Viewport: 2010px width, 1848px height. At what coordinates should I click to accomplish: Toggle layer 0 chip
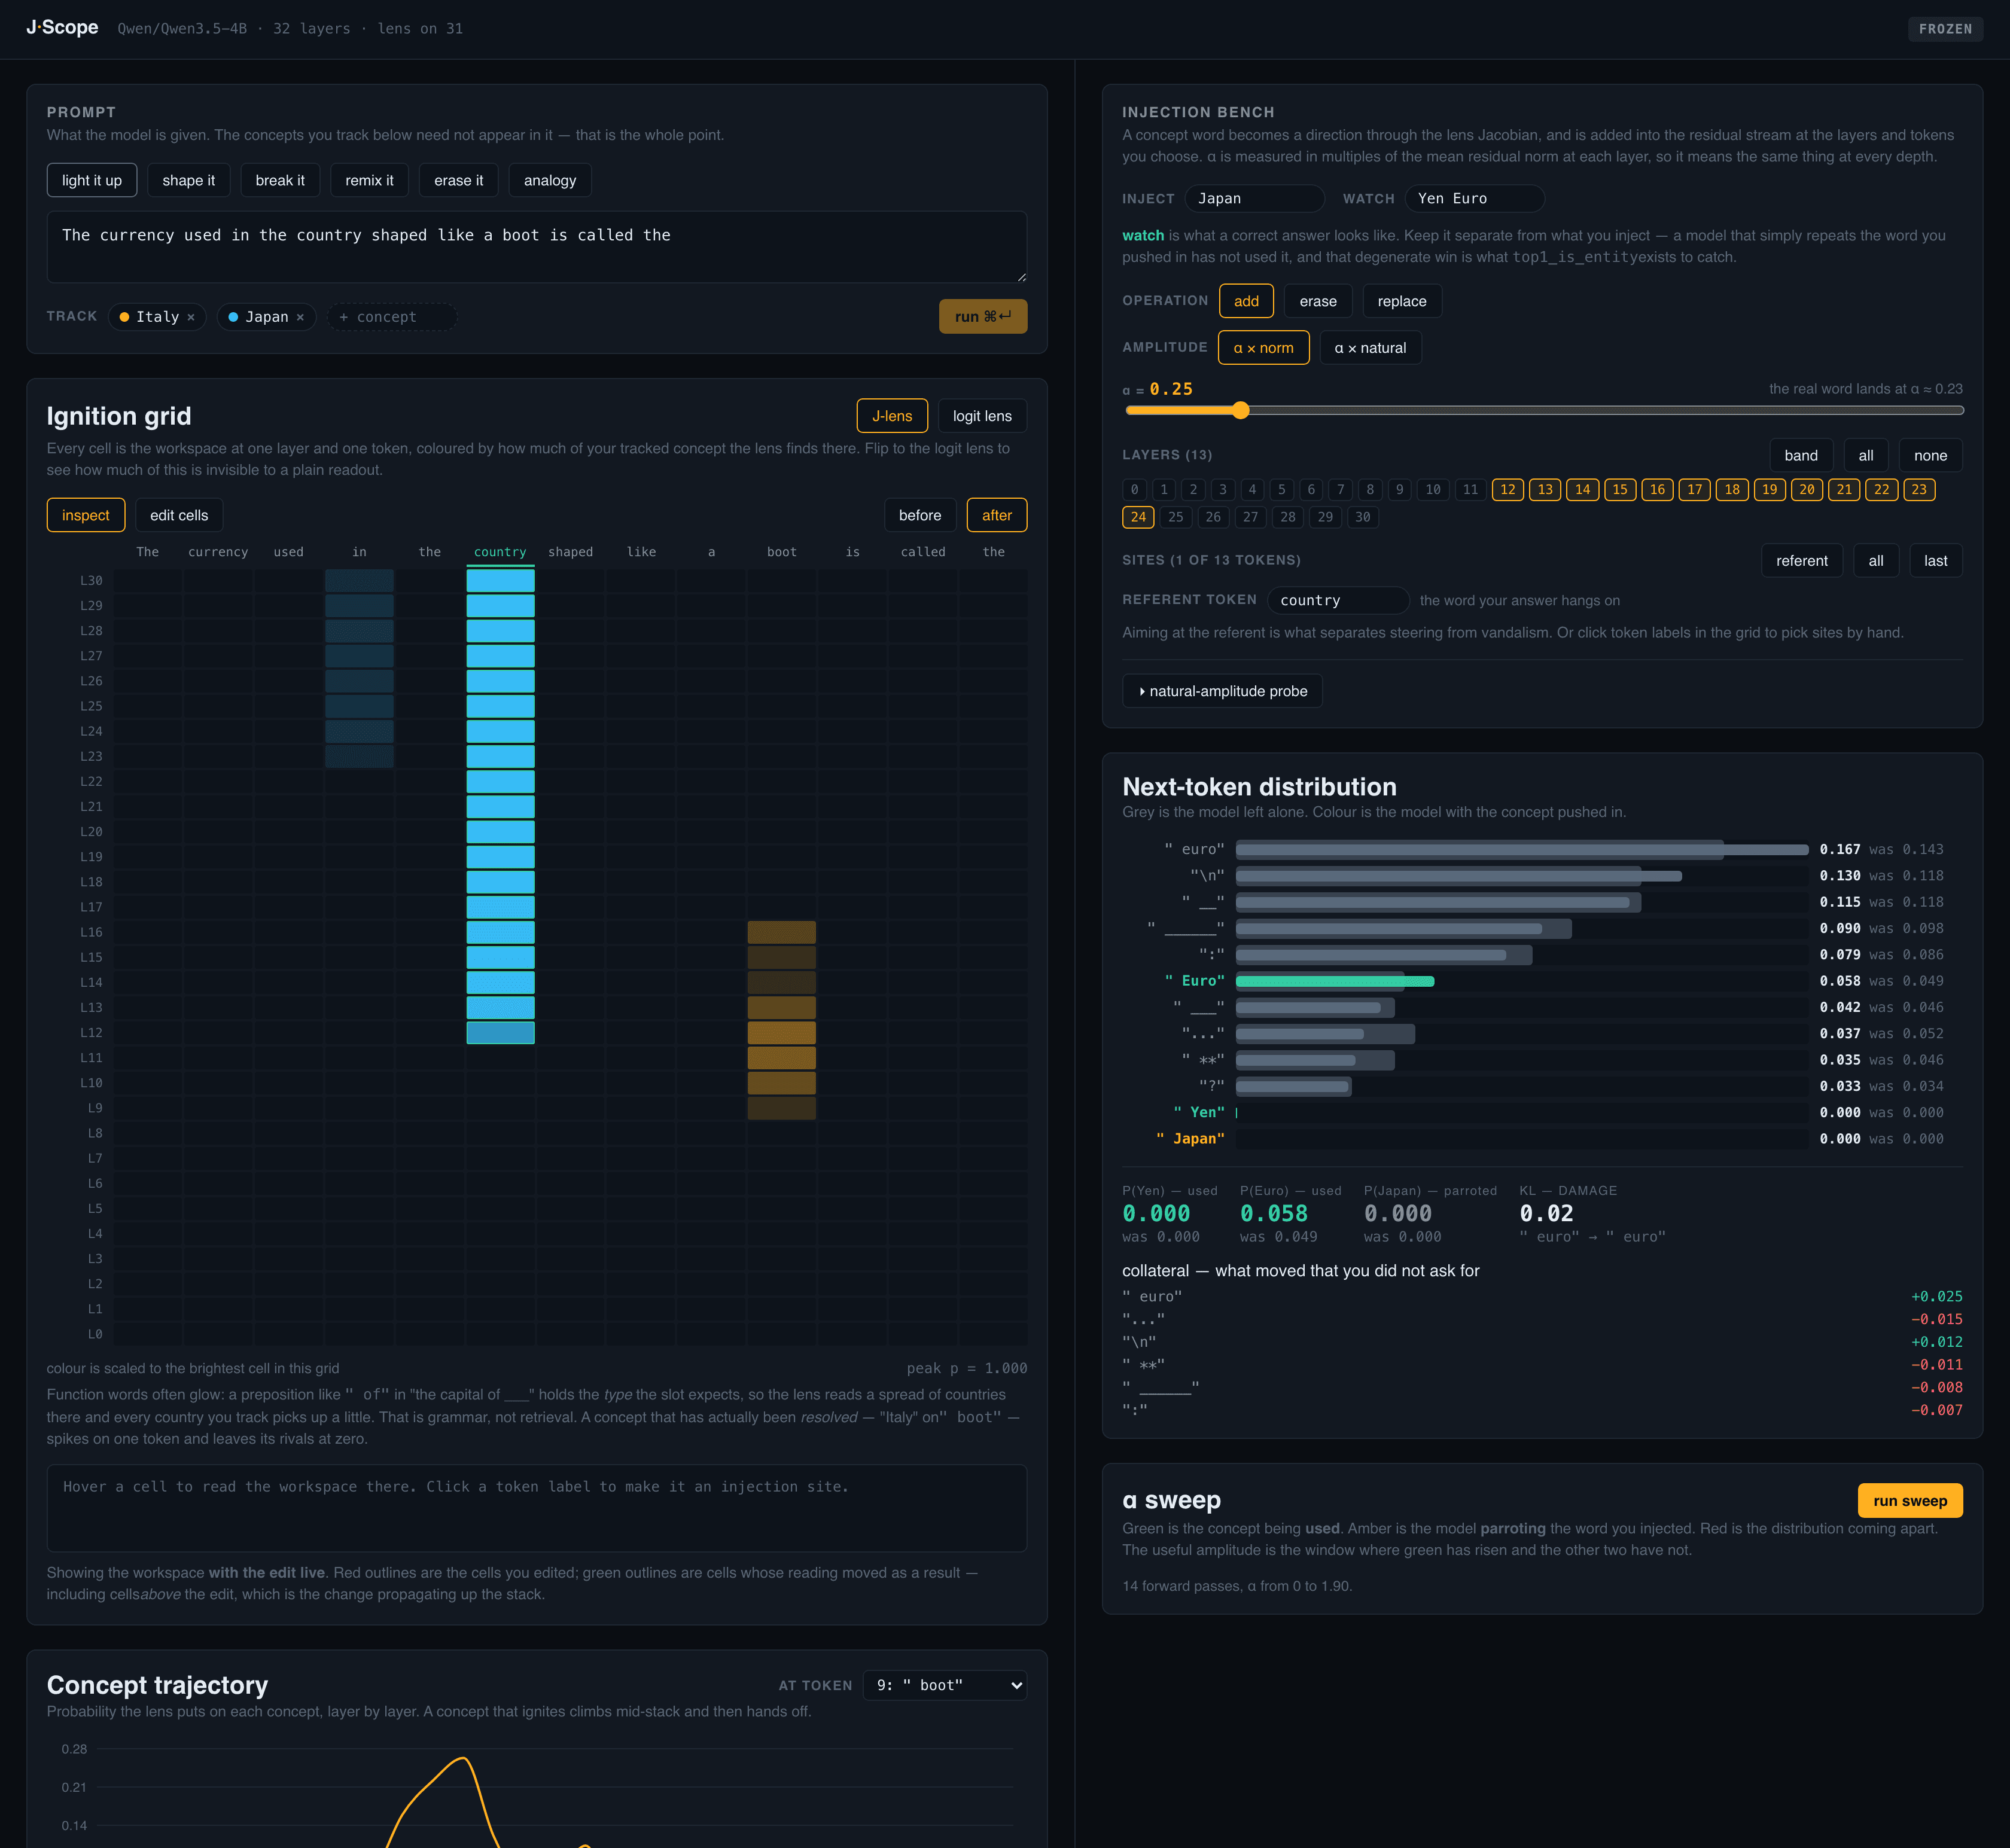(x=1134, y=490)
